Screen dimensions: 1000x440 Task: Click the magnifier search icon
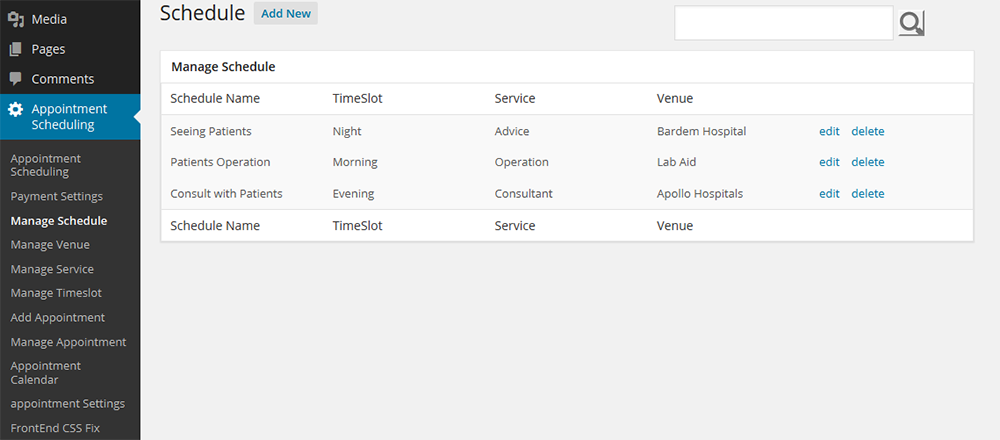pyautogui.click(x=911, y=23)
